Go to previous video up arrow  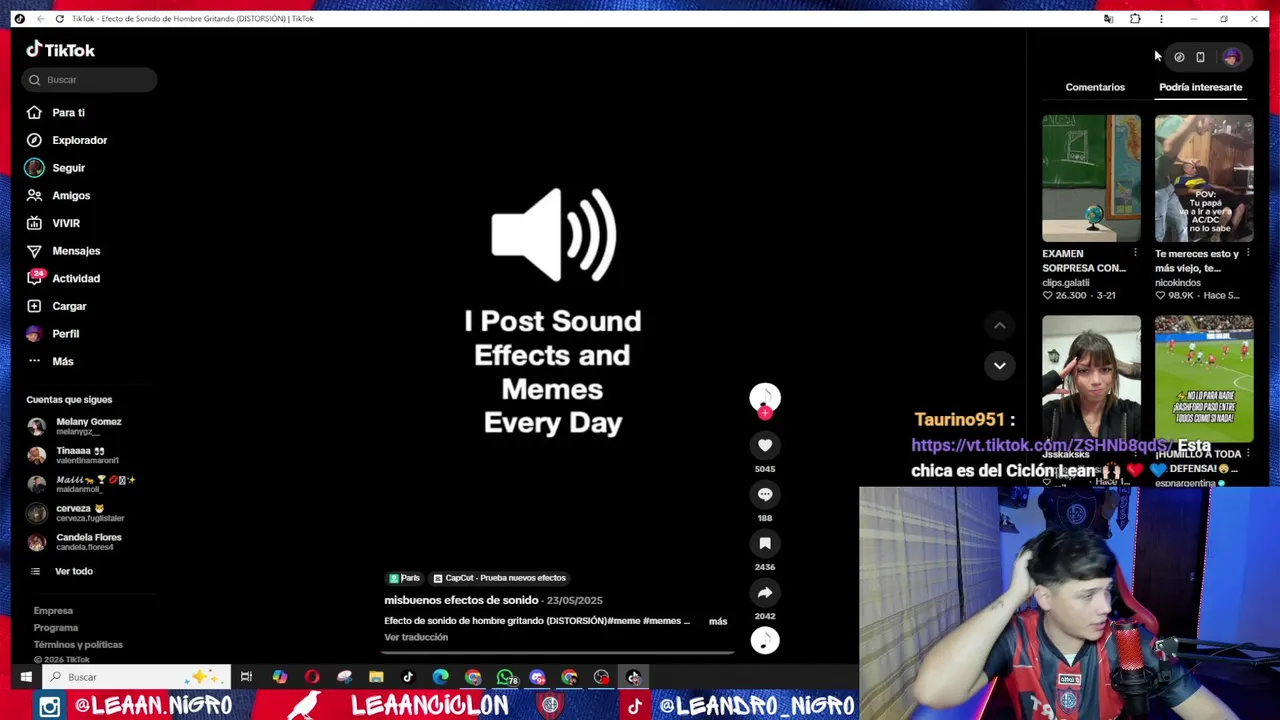coord(999,325)
